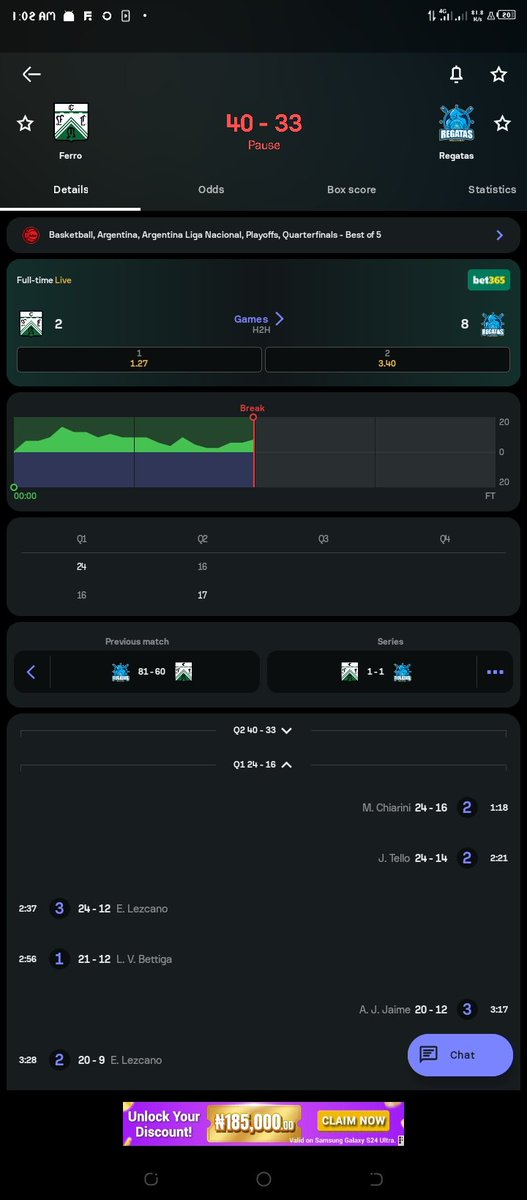The height and width of the screenshot is (1200, 527).
Task: Tap 3-point icon at 2:37
Action: point(59,909)
